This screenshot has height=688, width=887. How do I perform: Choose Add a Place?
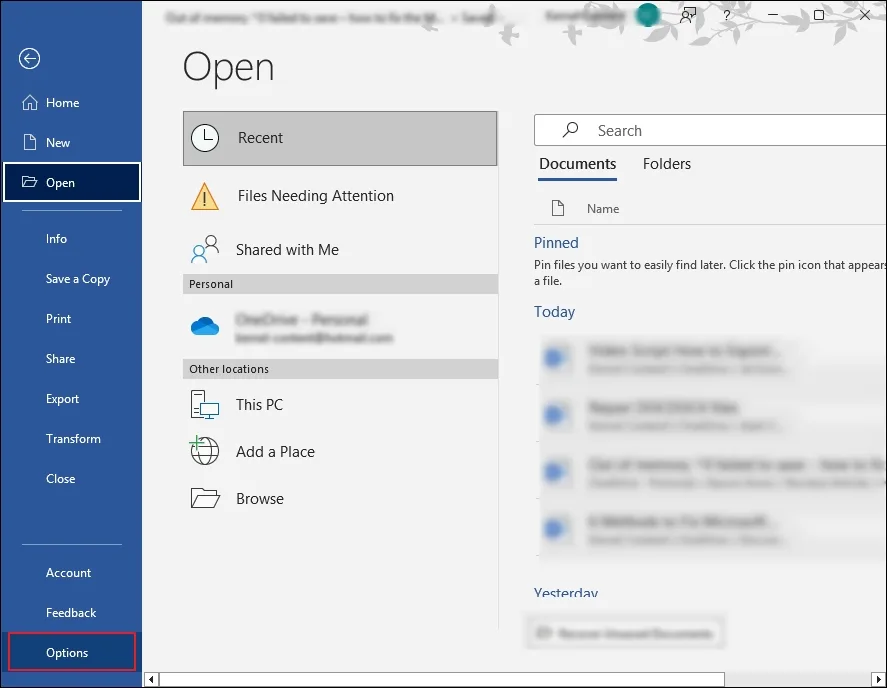(340, 452)
